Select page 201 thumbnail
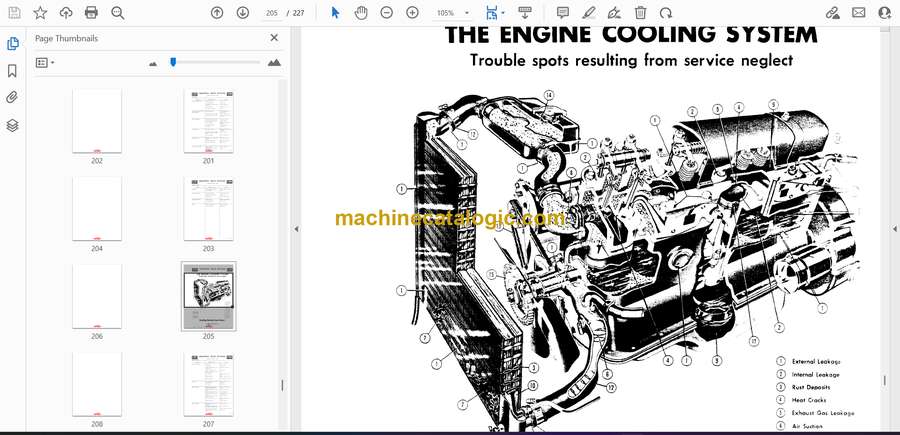Viewport: 900px width, 435px height. pos(208,121)
